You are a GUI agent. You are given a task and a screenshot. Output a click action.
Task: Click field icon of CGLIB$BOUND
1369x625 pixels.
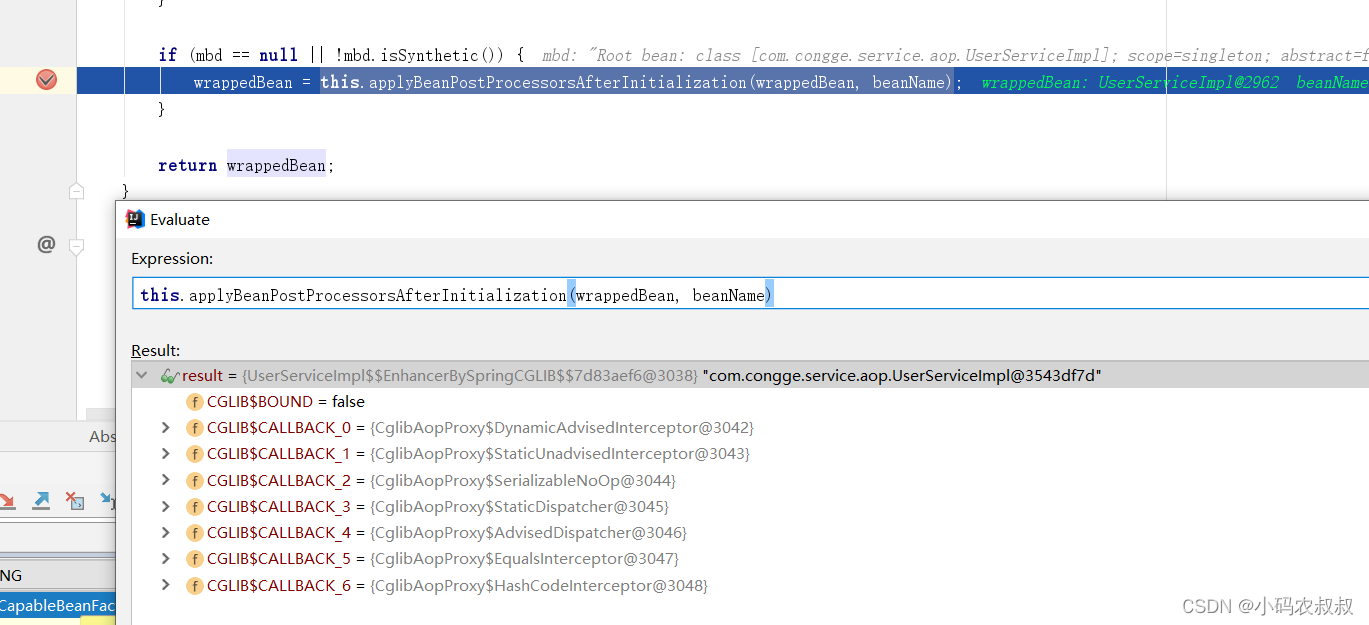195,402
